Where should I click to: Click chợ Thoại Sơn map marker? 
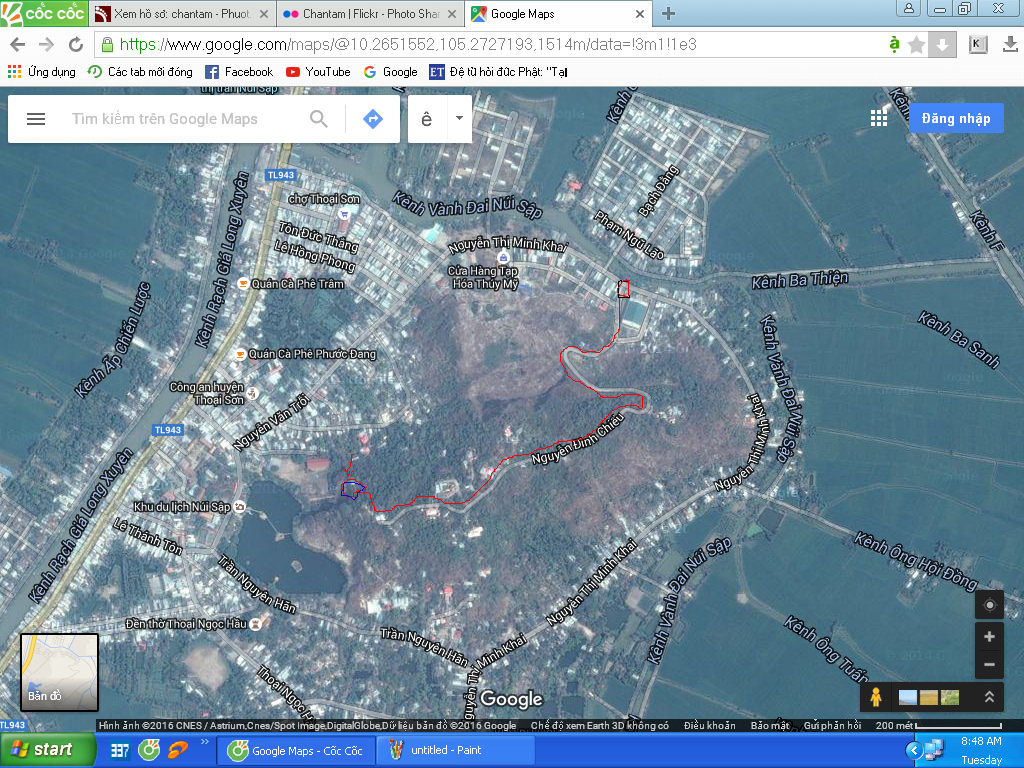[x=345, y=214]
